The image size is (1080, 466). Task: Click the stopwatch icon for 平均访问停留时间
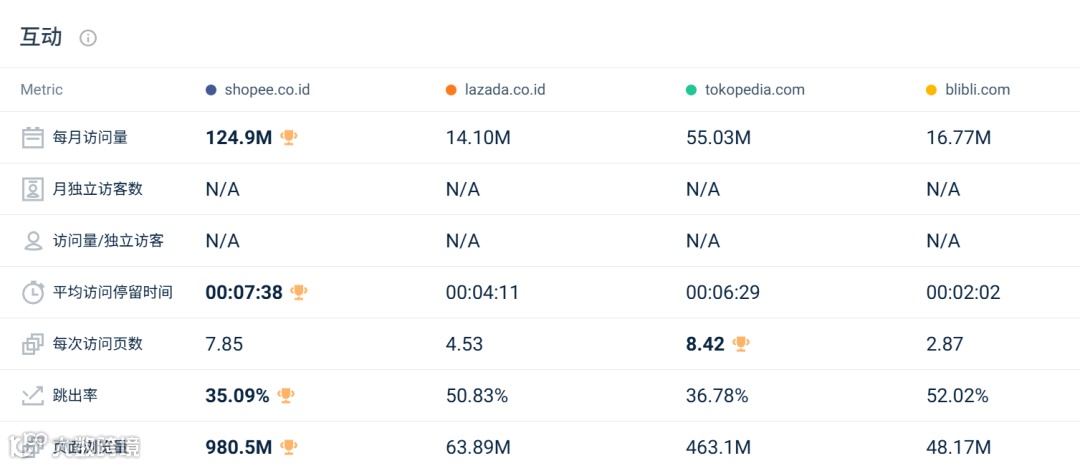33,293
